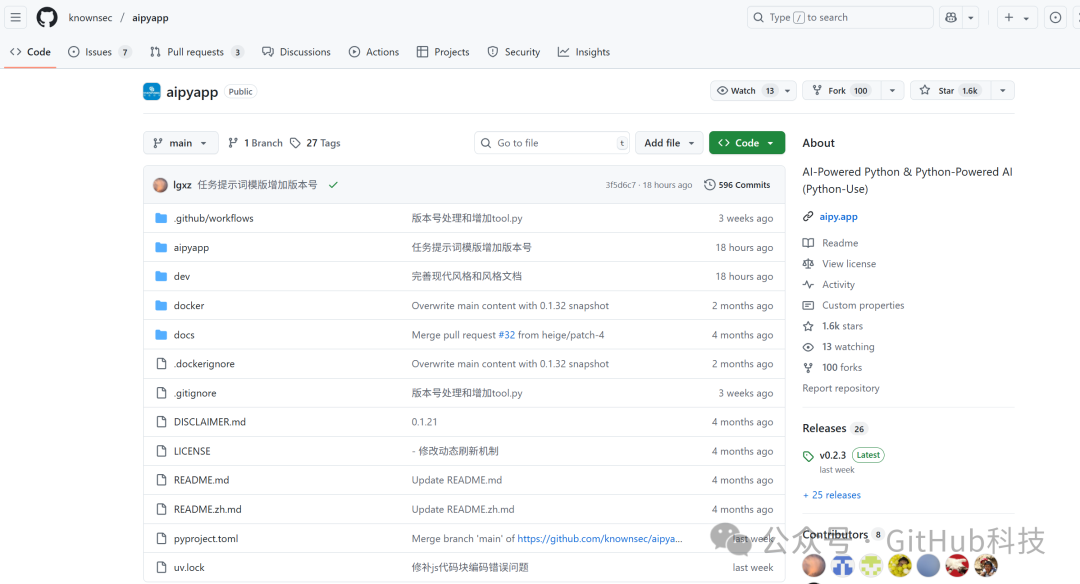The image size is (1080, 584).
Task: Open the Pull requests tab
Action: click(x=196, y=52)
